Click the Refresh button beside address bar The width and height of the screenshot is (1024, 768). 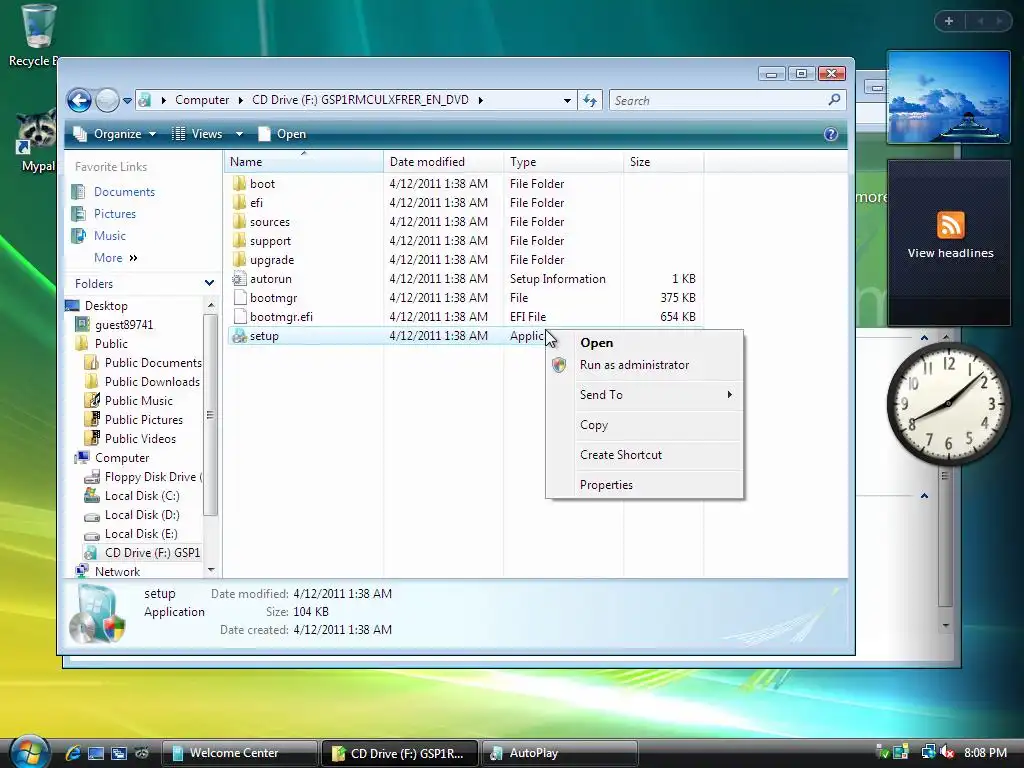point(590,101)
